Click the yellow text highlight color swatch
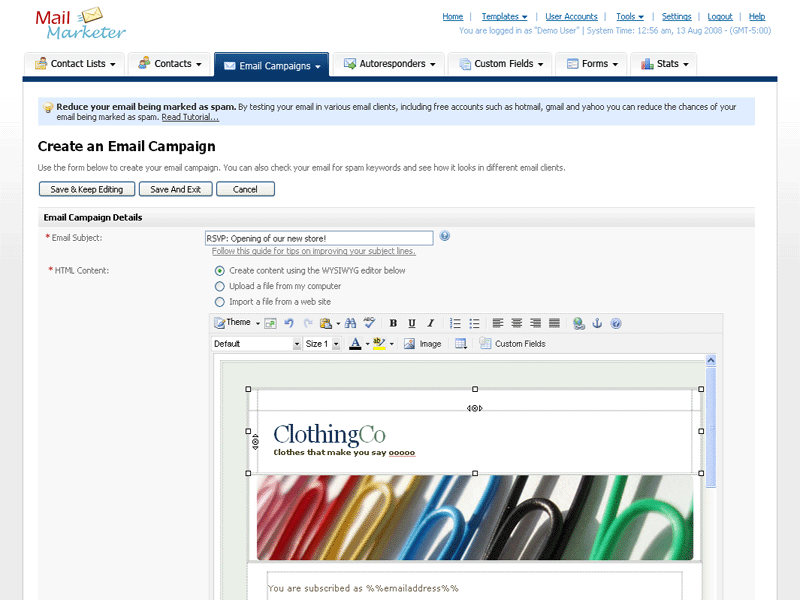The height and width of the screenshot is (600, 800). (379, 344)
